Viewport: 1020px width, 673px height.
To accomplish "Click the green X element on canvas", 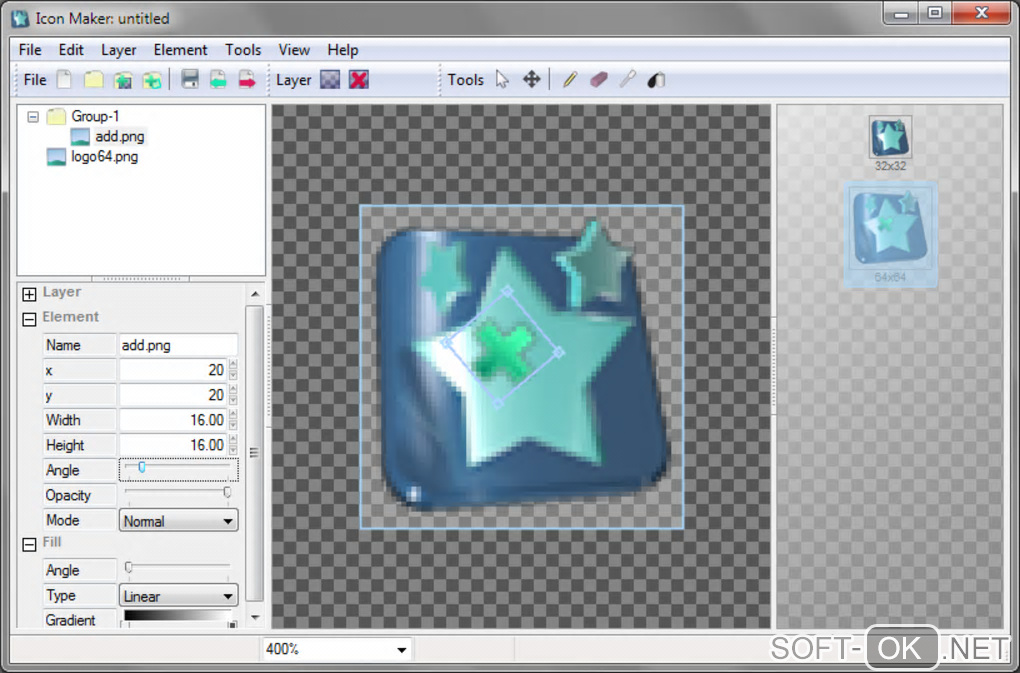I will coord(501,351).
